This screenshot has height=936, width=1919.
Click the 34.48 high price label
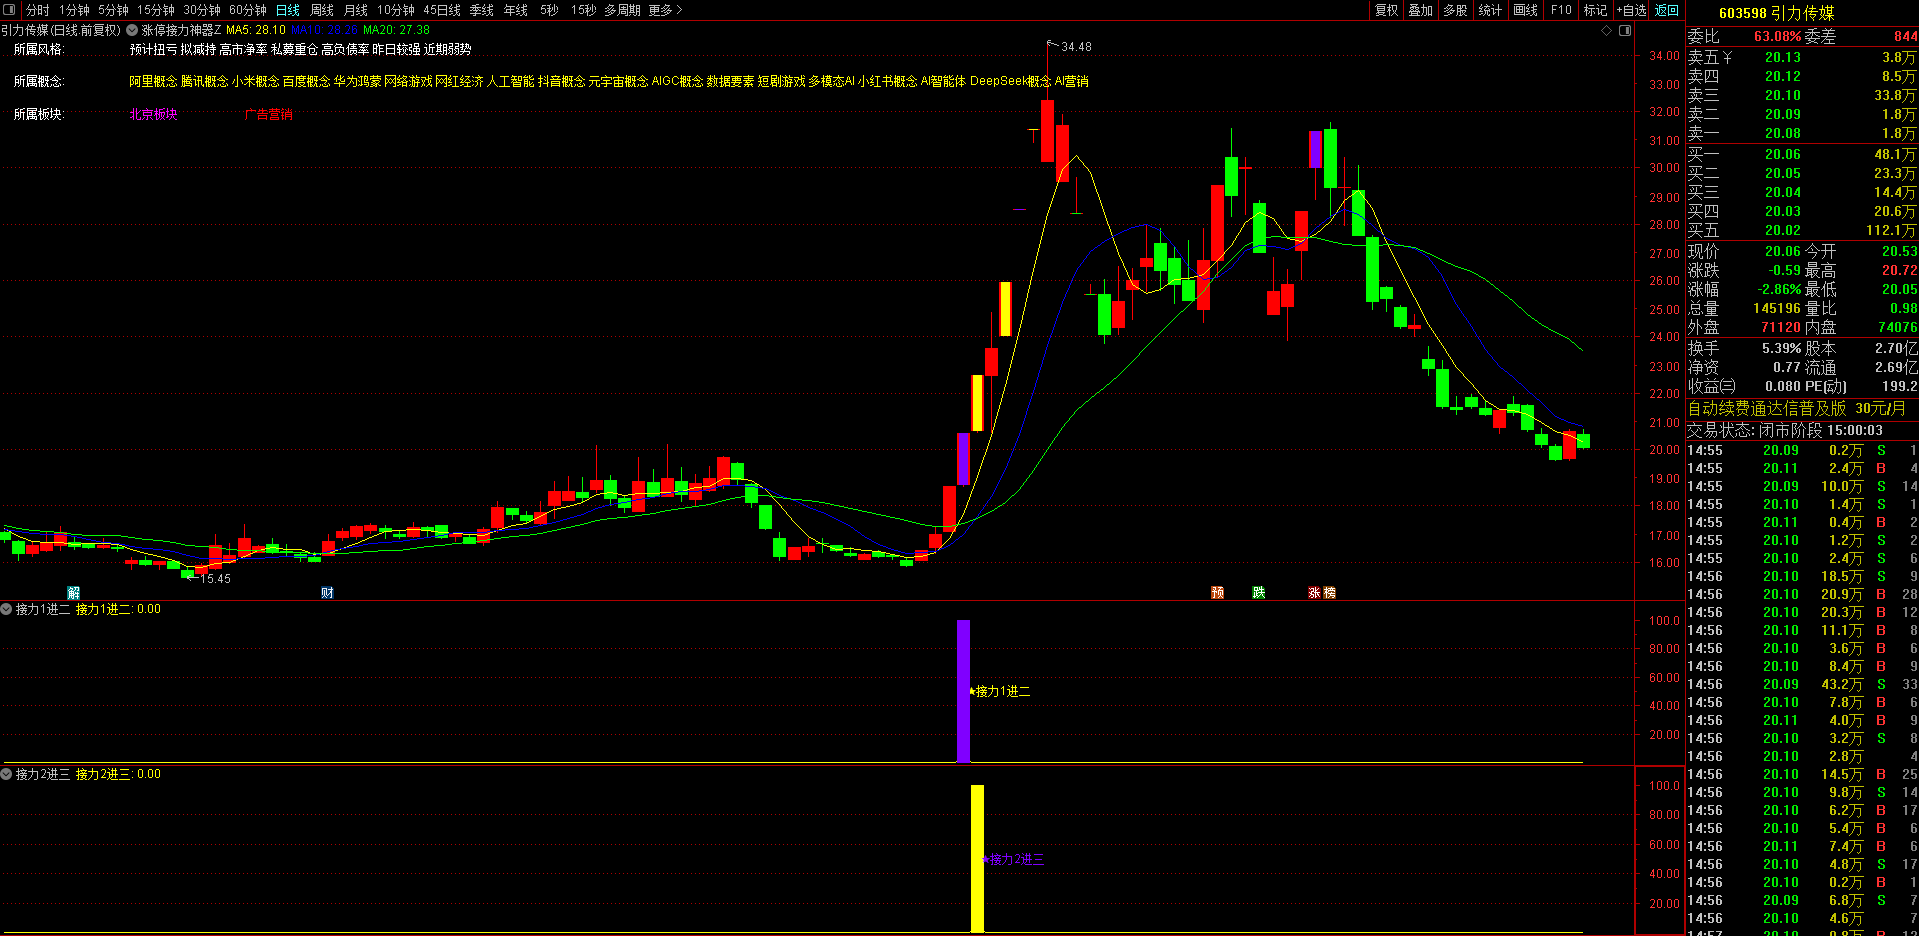[1076, 47]
